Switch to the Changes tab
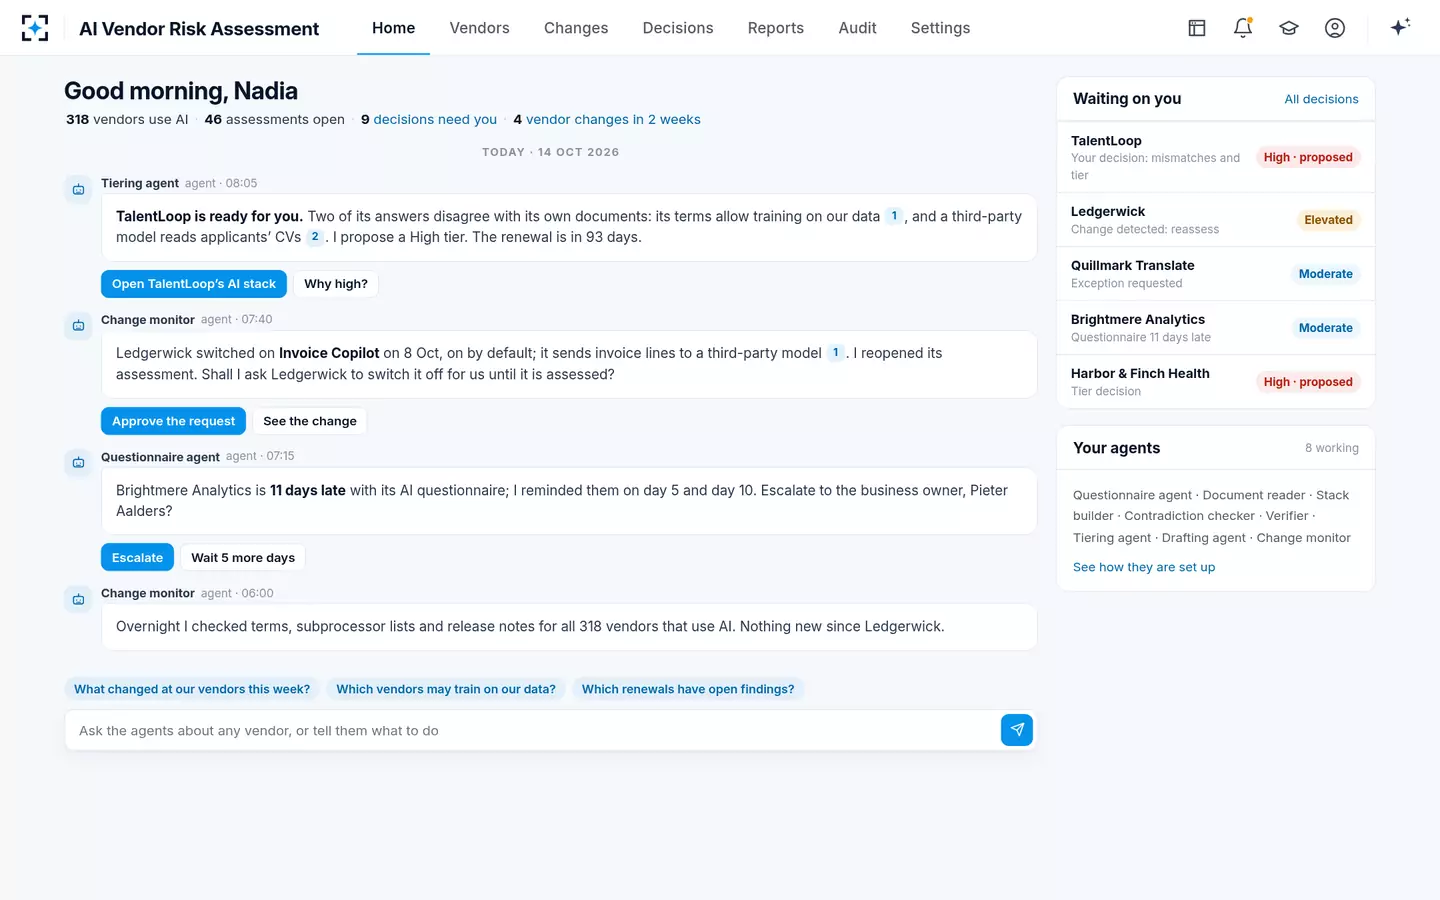The width and height of the screenshot is (1440, 900). 576,28
